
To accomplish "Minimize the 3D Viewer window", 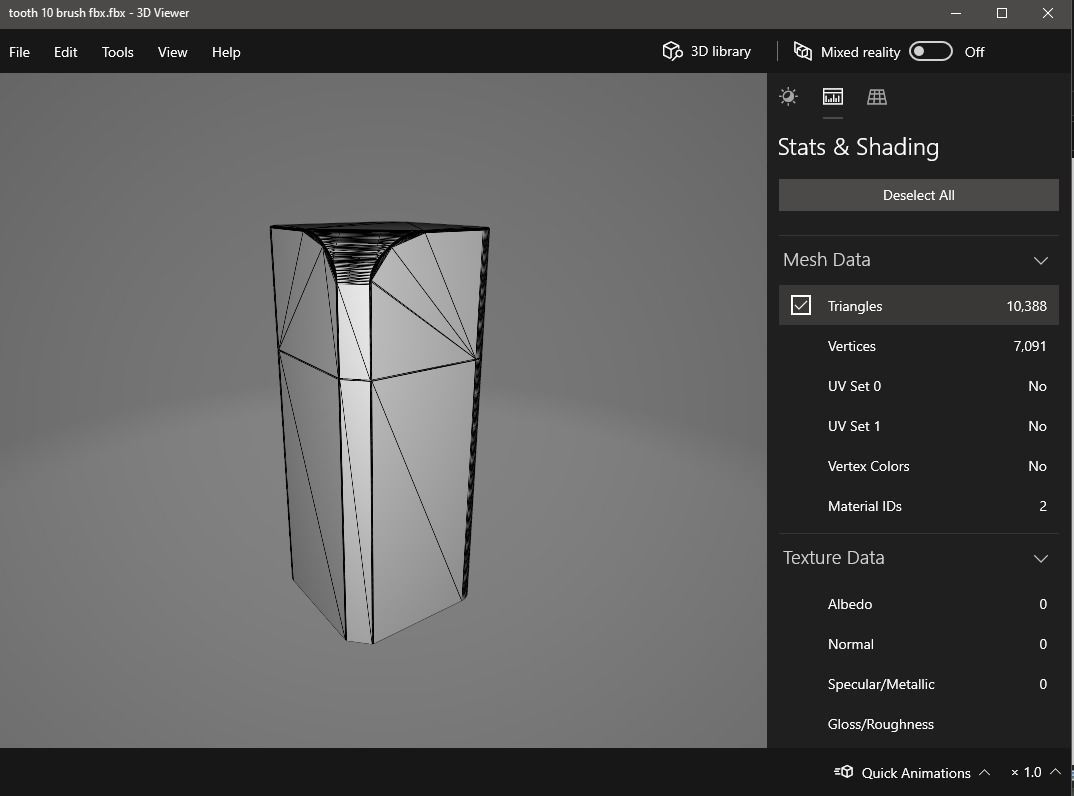I will 956,13.
